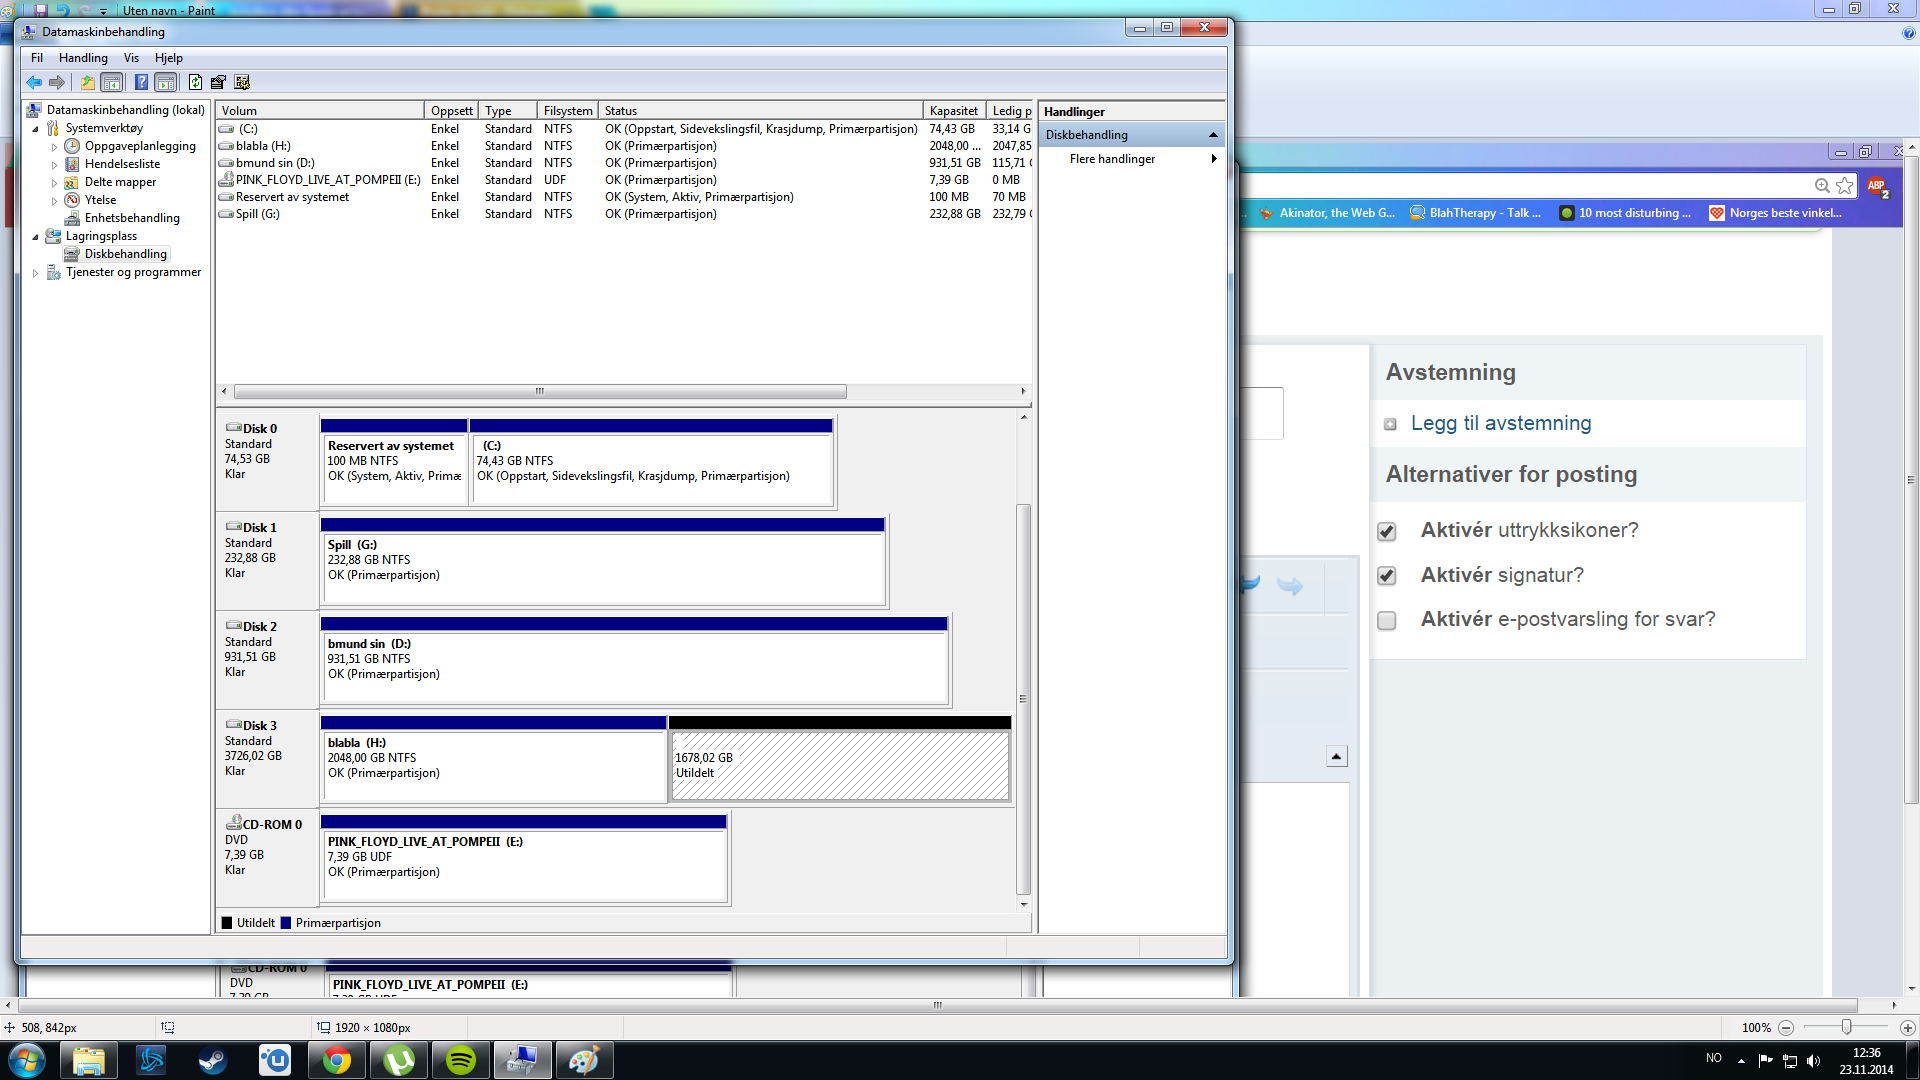The height and width of the screenshot is (1080, 1920).
Task: Click the Legg til avstemning link
Action: click(1500, 423)
